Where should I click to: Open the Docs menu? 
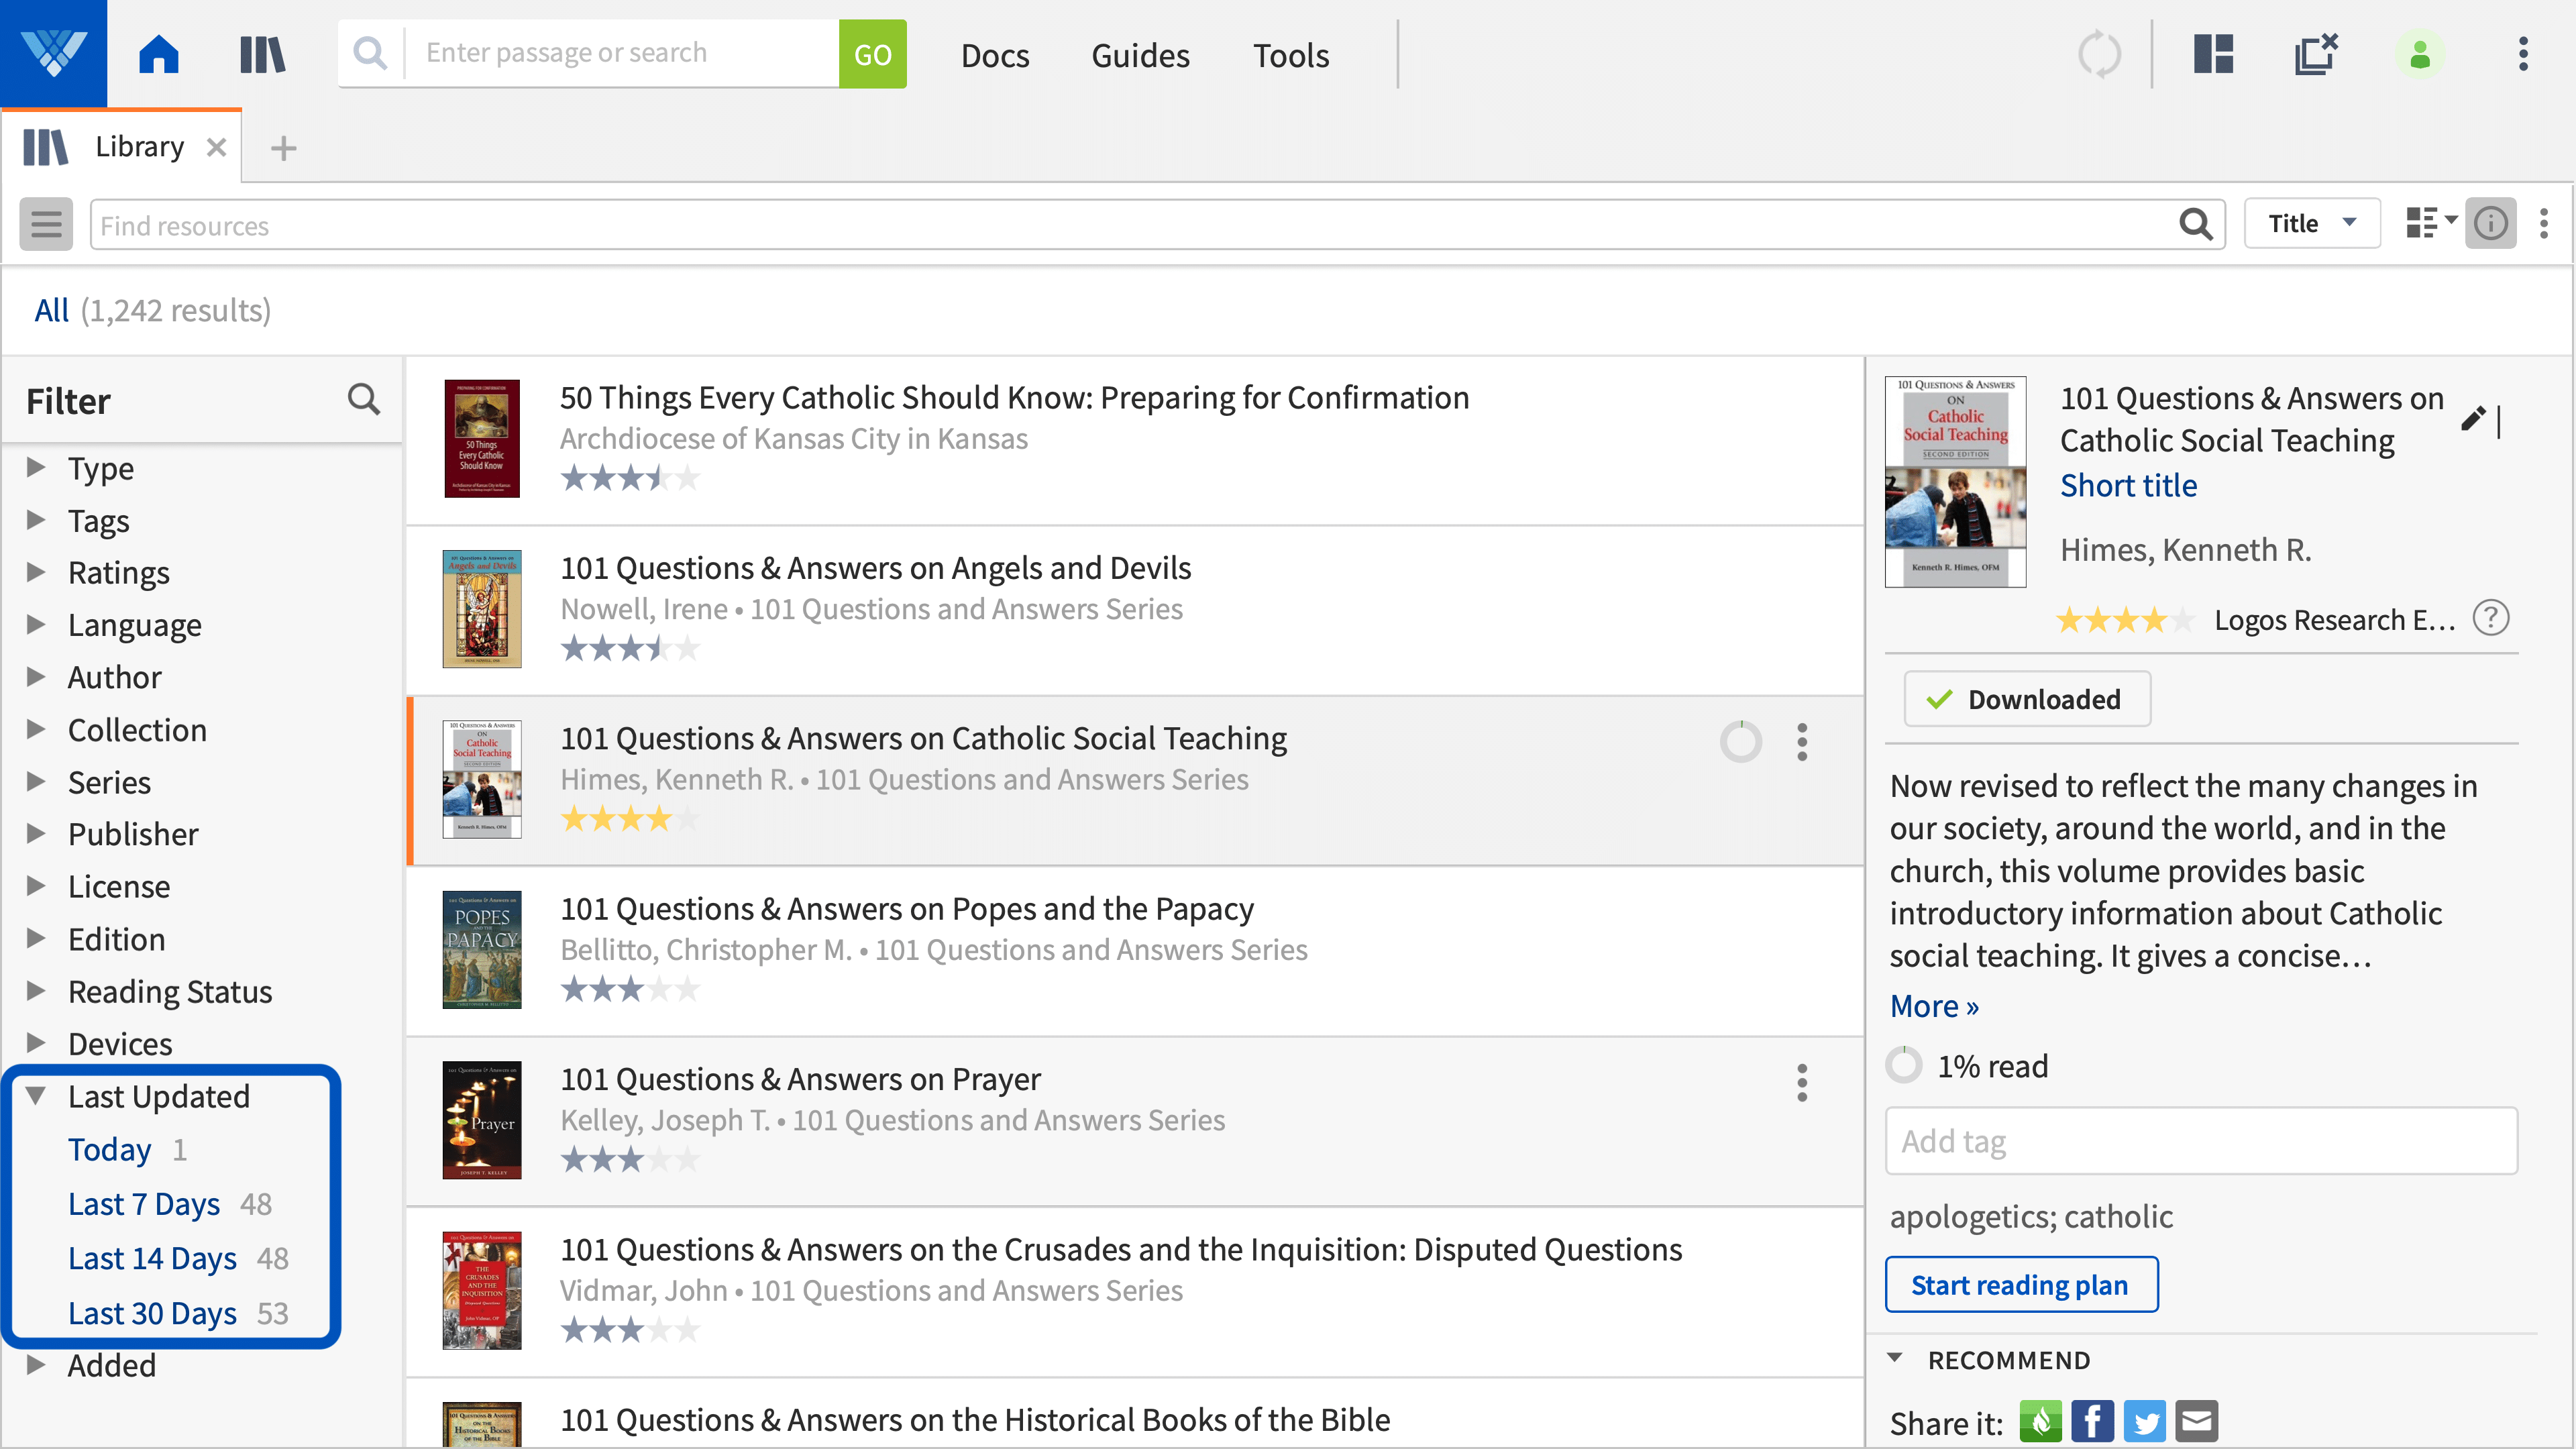point(995,55)
